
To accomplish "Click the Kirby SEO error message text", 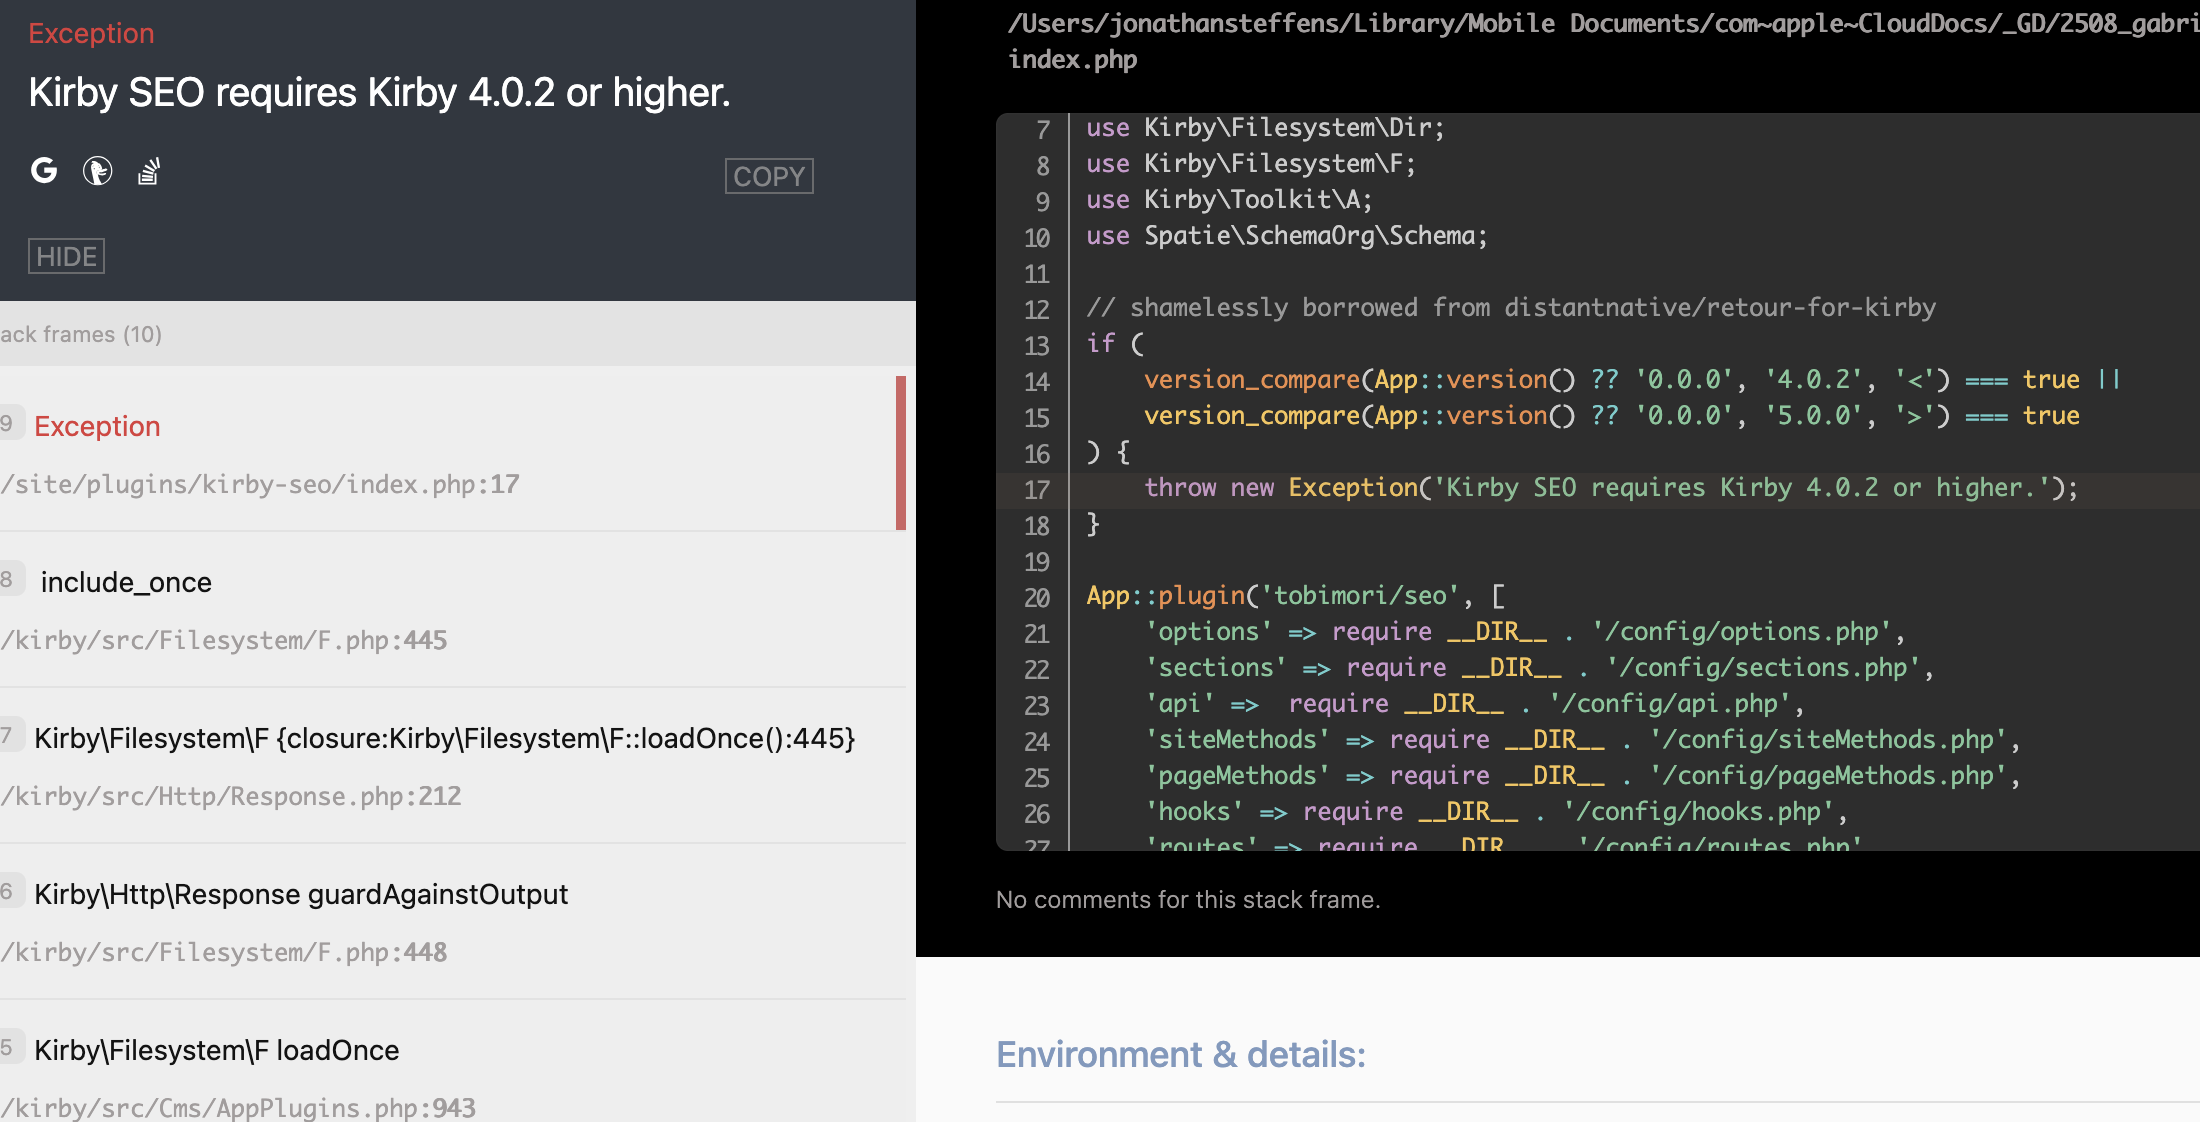I will coord(379,93).
